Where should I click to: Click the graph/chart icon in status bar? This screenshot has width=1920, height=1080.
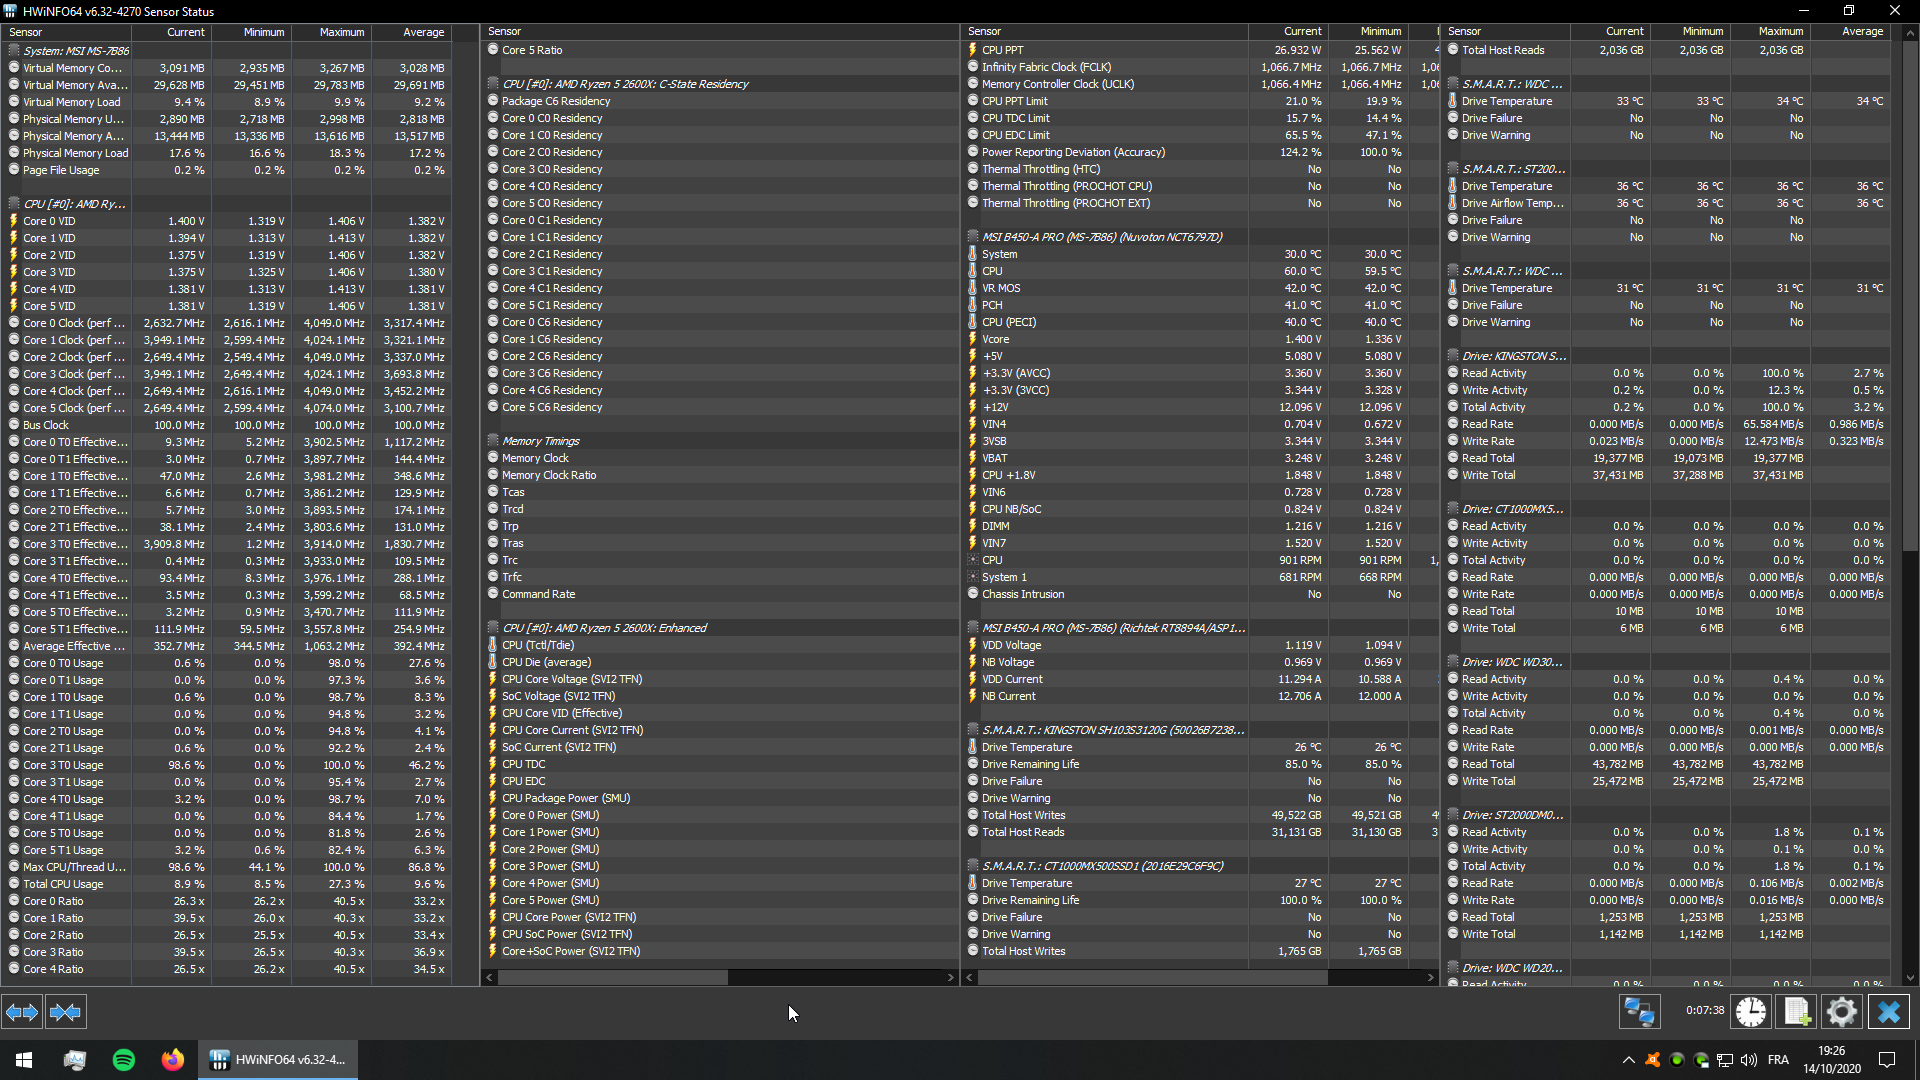[1796, 1011]
